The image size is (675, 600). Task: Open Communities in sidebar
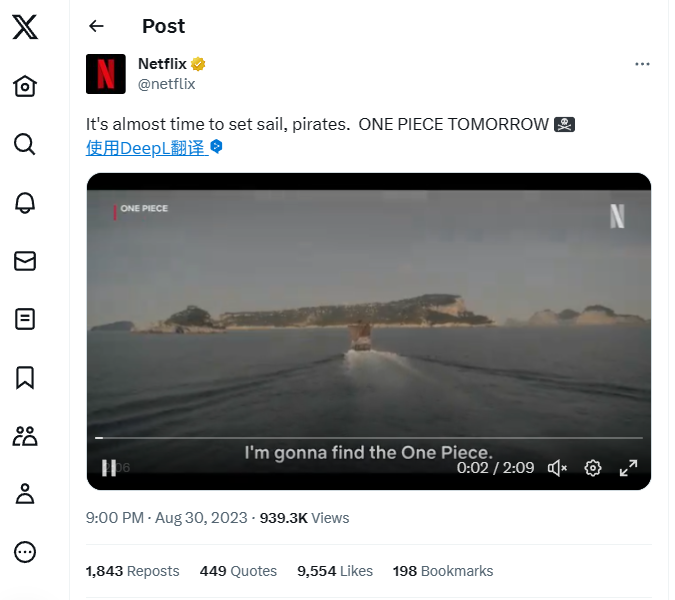point(25,435)
